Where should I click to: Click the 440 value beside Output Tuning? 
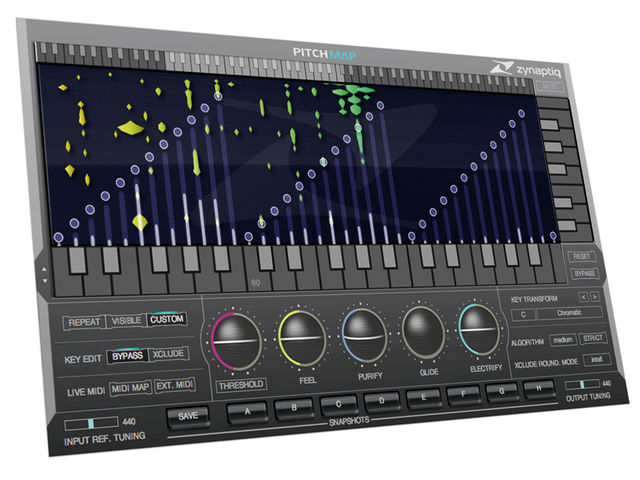click(607, 383)
